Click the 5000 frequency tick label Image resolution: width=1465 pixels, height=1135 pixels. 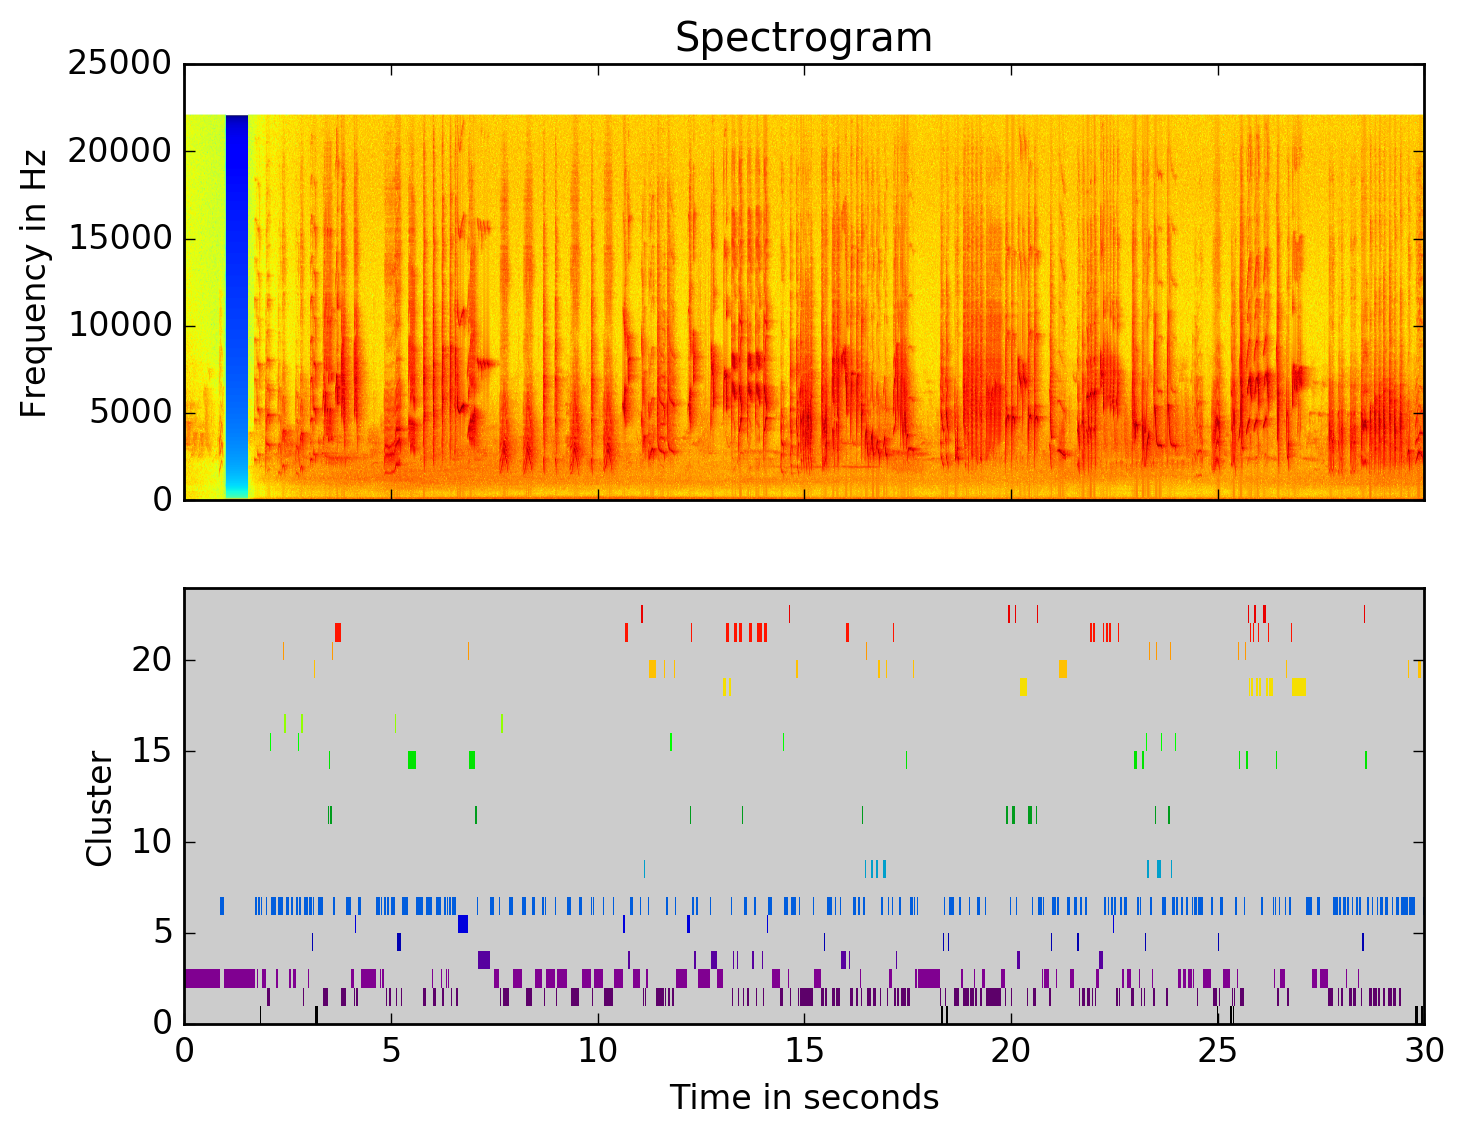point(129,412)
